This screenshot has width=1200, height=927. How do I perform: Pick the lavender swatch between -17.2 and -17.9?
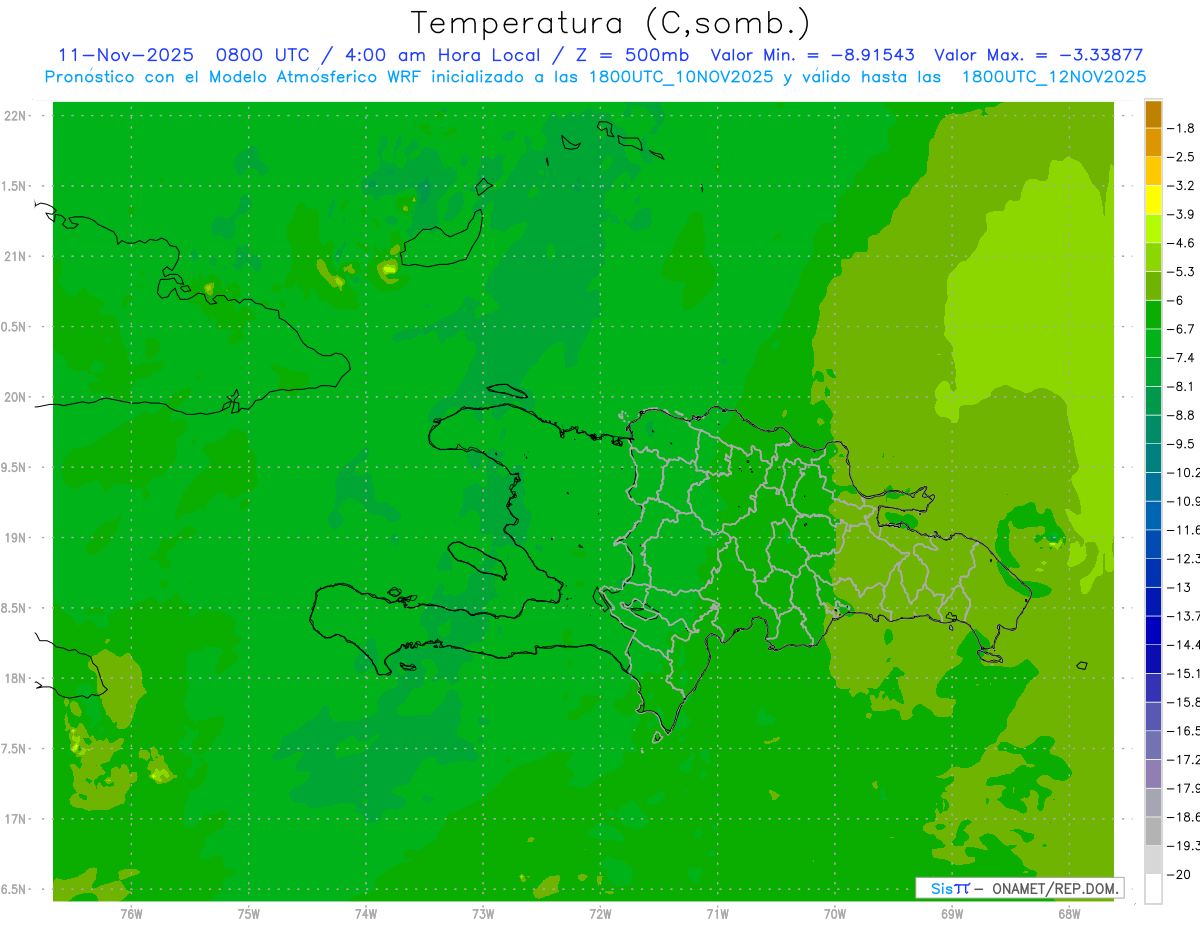tap(1153, 773)
